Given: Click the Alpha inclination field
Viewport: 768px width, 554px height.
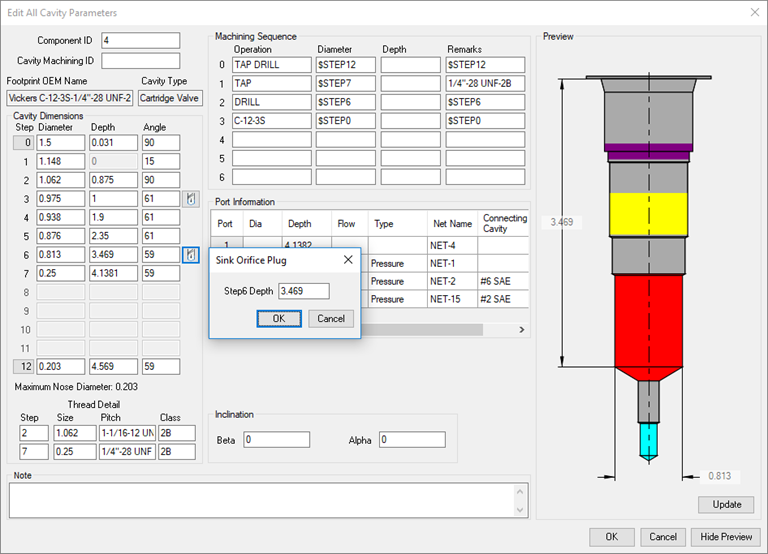Looking at the screenshot, I should click(412, 440).
